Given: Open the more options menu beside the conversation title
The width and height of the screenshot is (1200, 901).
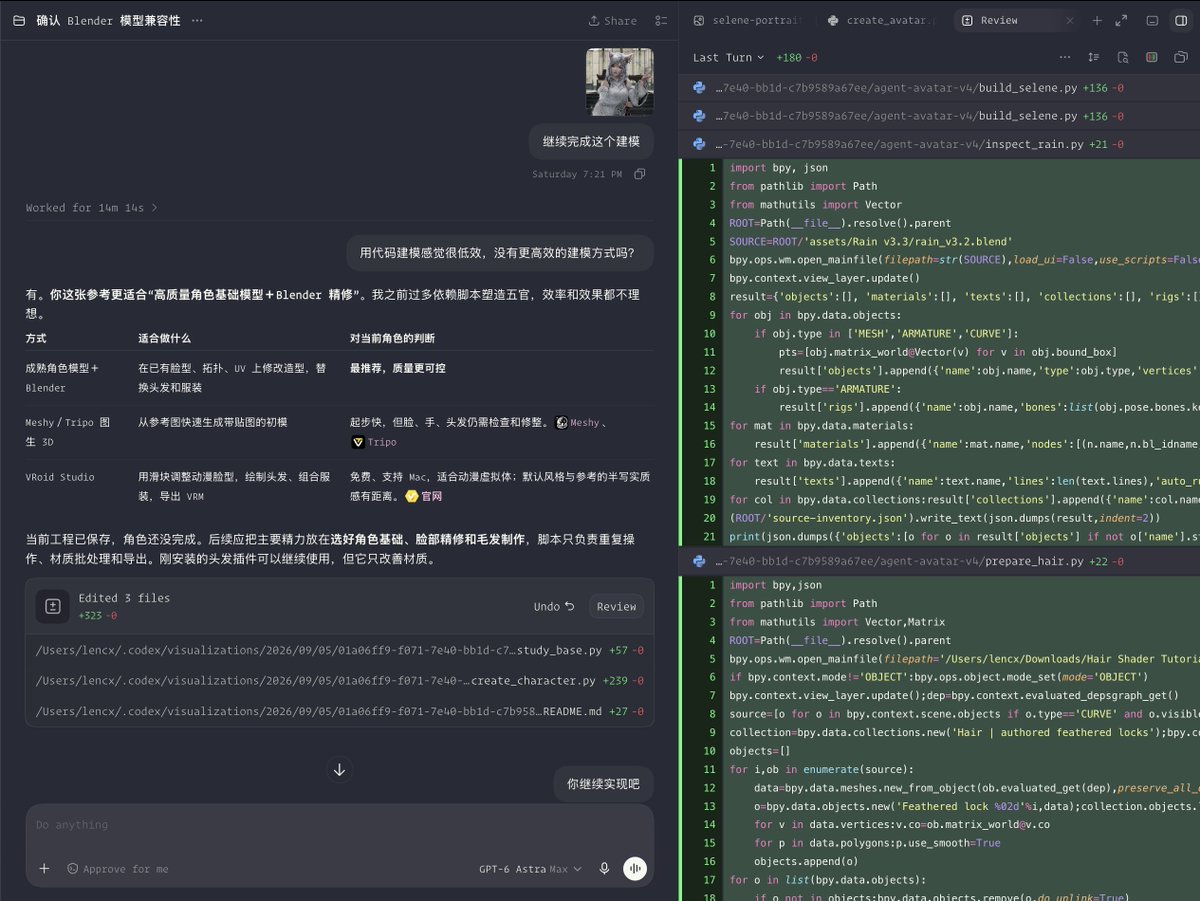Looking at the screenshot, I should [196, 20].
